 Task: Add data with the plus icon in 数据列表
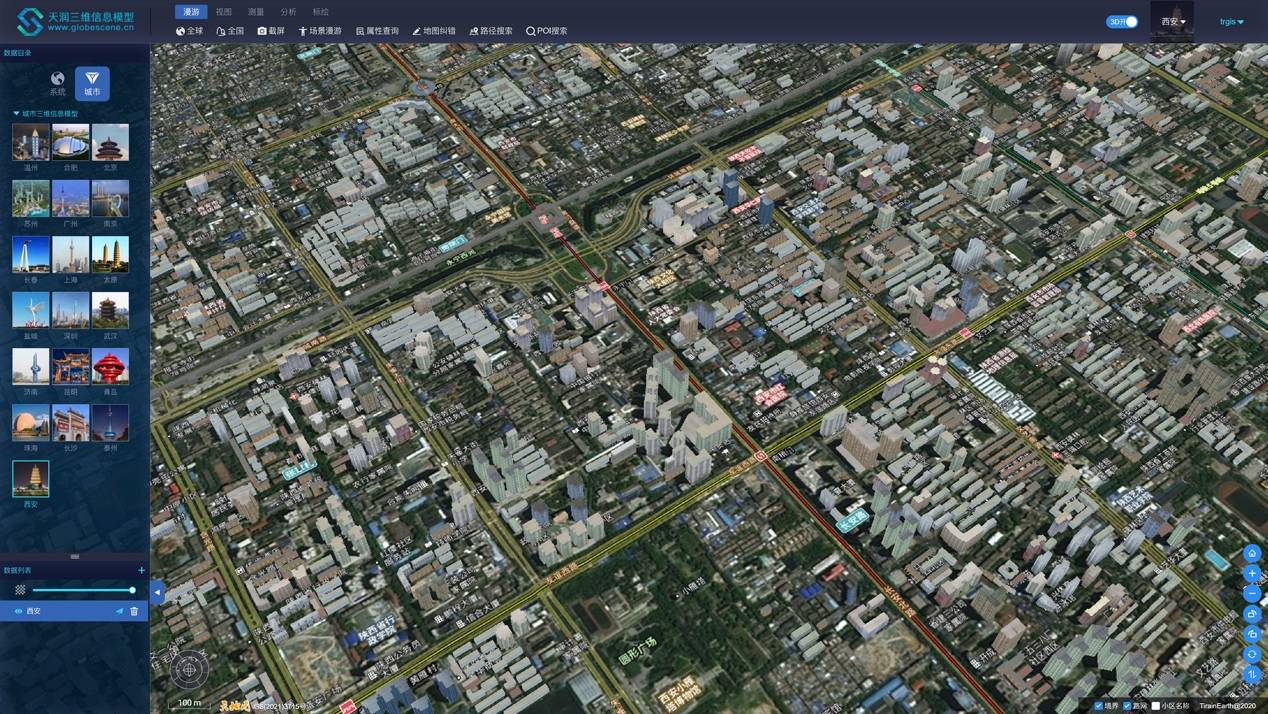(141, 570)
